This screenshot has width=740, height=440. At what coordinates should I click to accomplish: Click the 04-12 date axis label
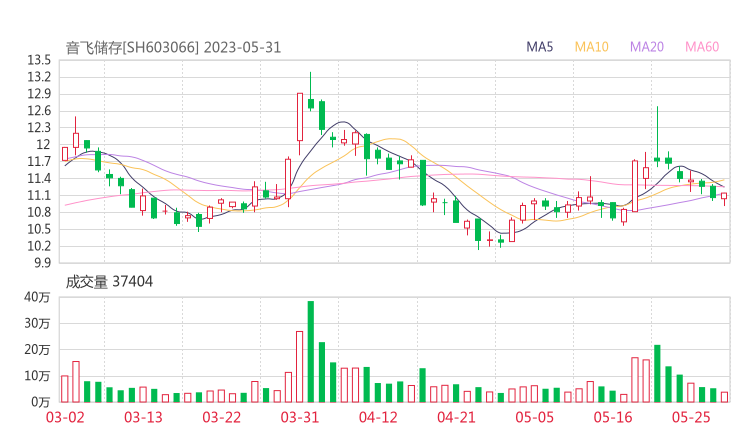point(378,417)
